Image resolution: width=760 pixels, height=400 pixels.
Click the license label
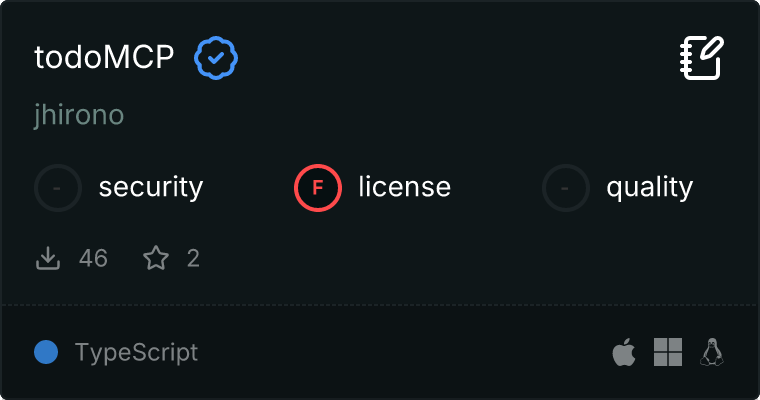[x=404, y=187]
